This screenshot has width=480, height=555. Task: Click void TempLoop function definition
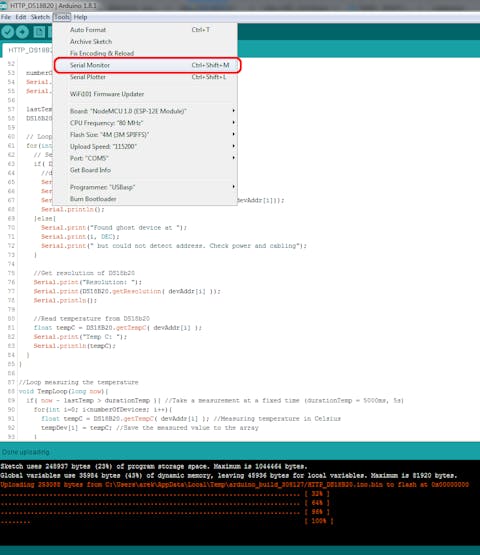63,391
